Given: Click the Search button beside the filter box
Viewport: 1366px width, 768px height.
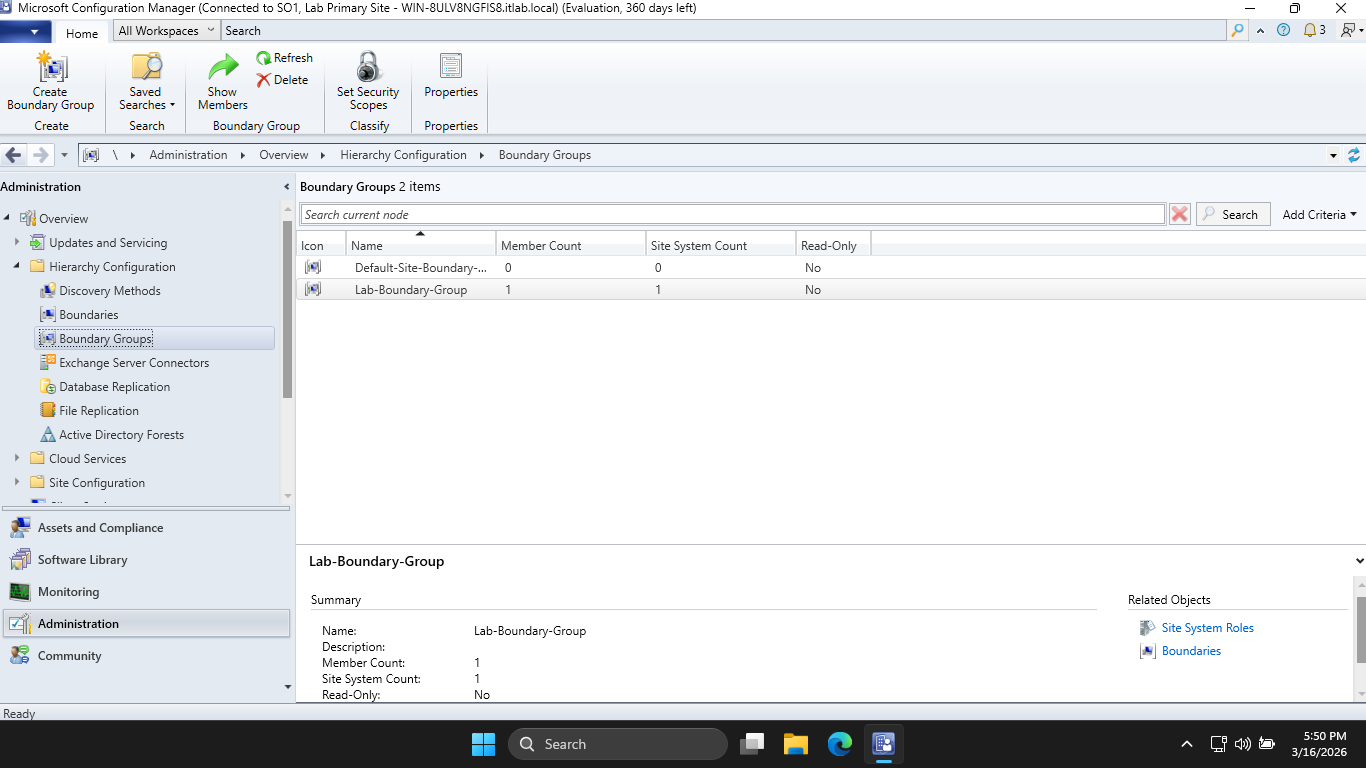Looking at the screenshot, I should pyautogui.click(x=1233, y=214).
